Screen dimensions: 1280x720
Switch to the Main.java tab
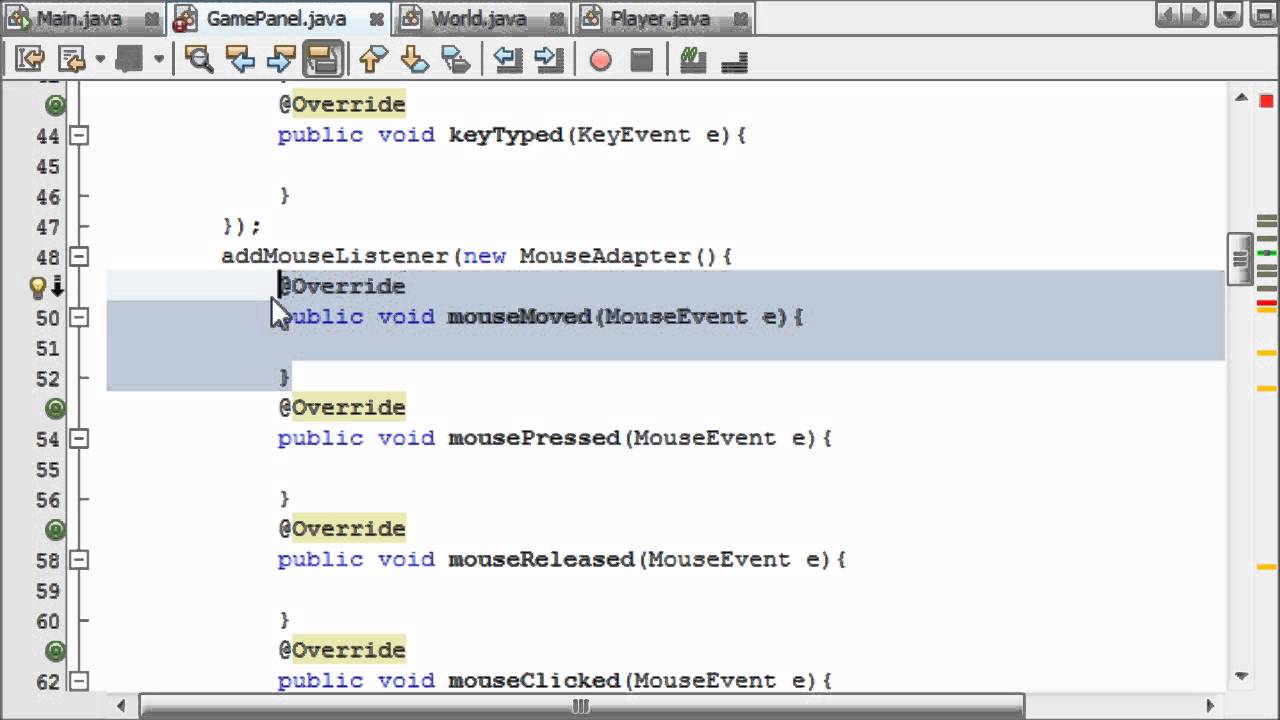pyautogui.click(x=83, y=18)
